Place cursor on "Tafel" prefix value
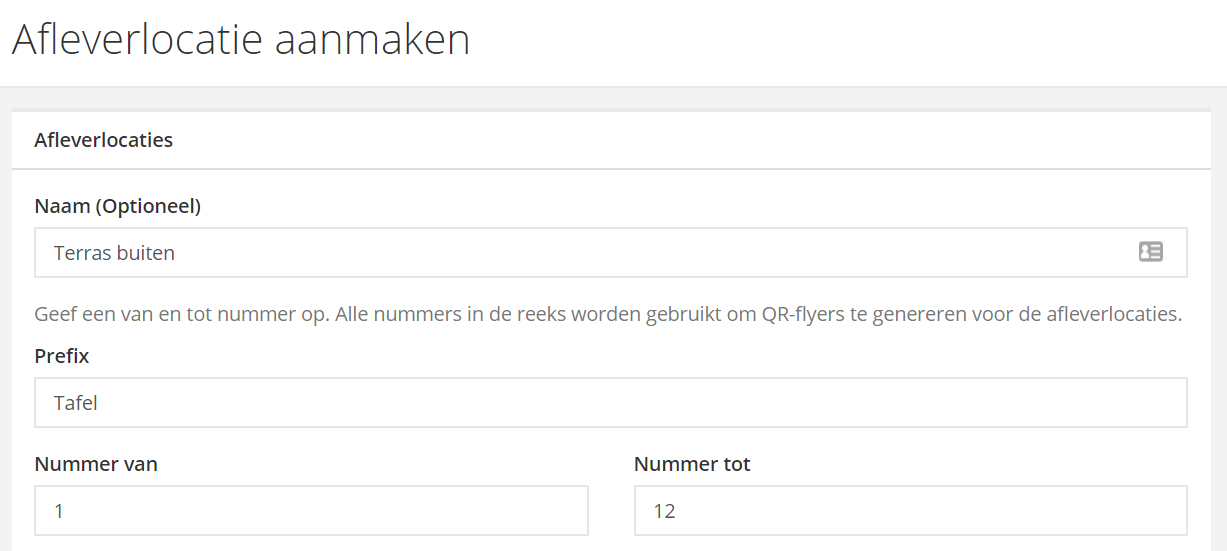 point(76,403)
